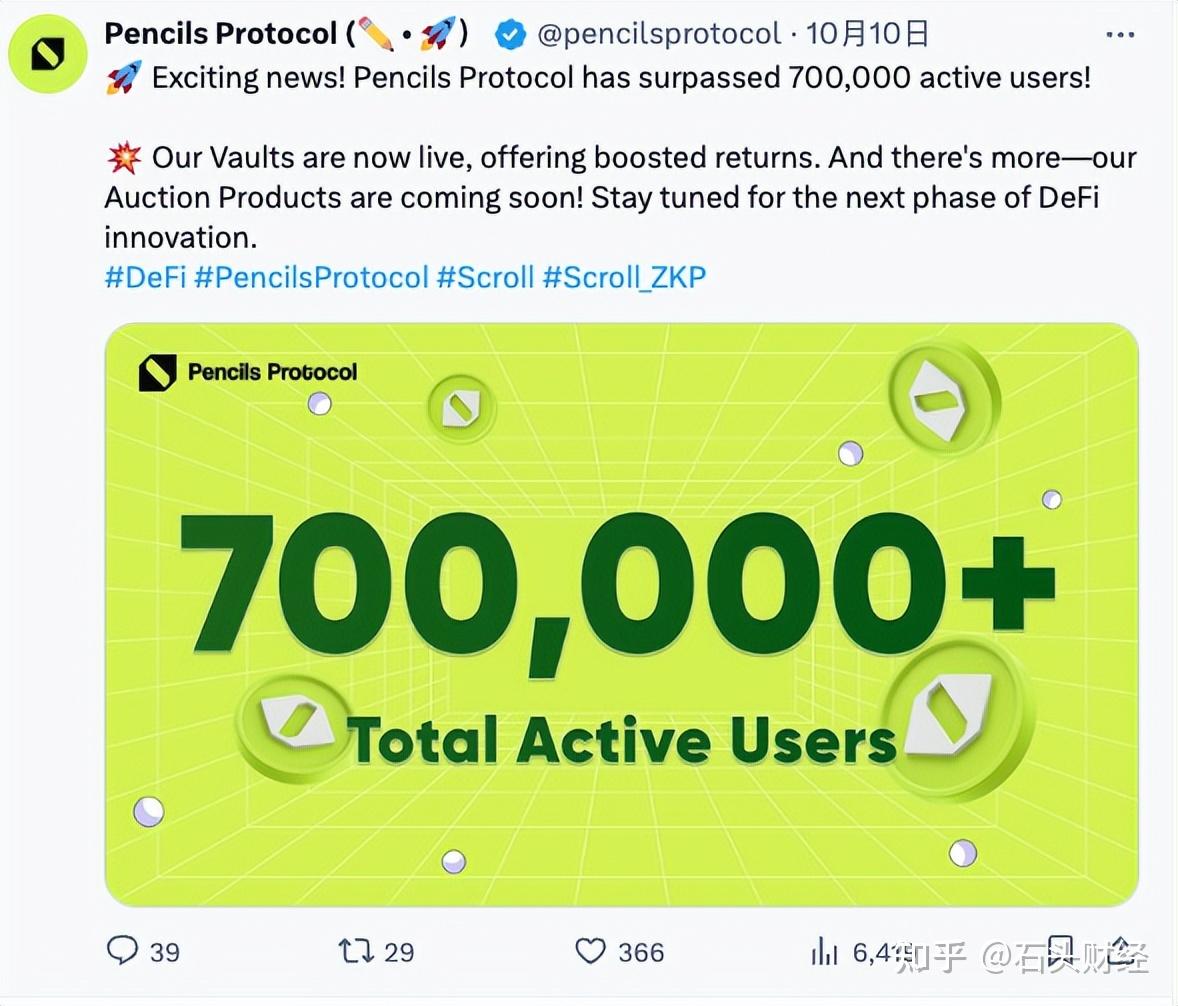
Task: Click the 39 replies count
Action: point(164,952)
